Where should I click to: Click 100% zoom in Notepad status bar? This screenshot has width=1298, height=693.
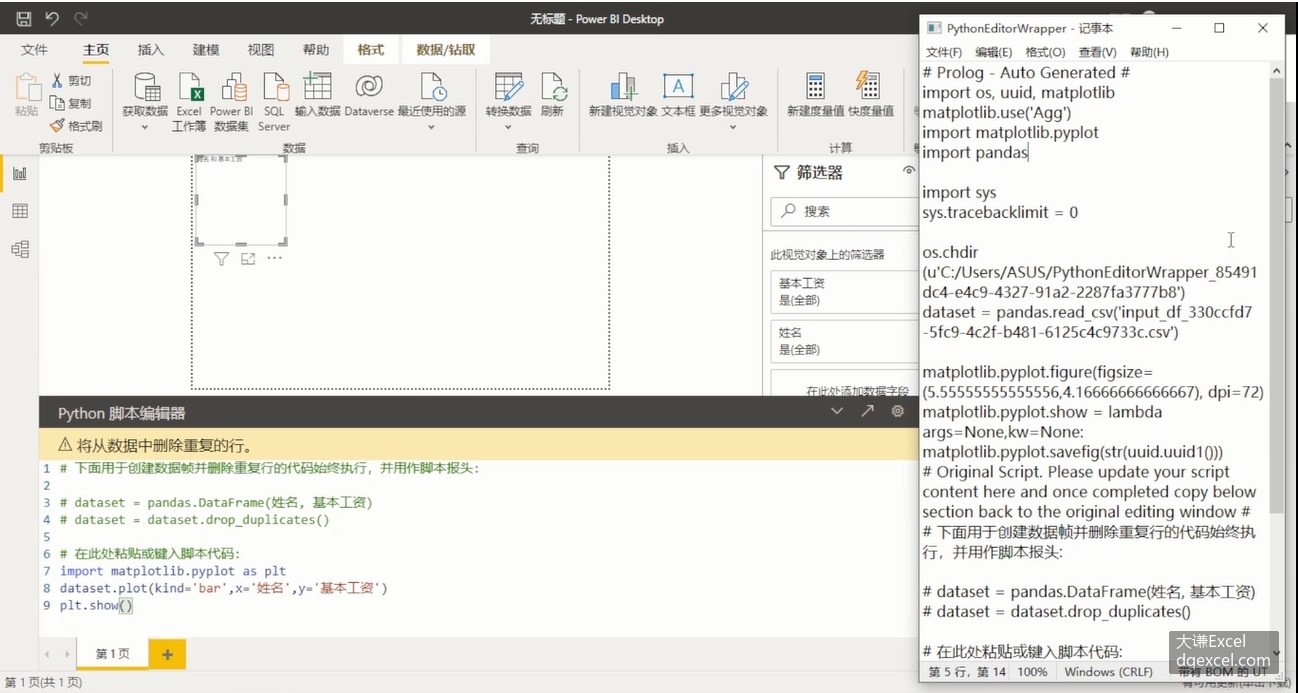(x=1032, y=672)
